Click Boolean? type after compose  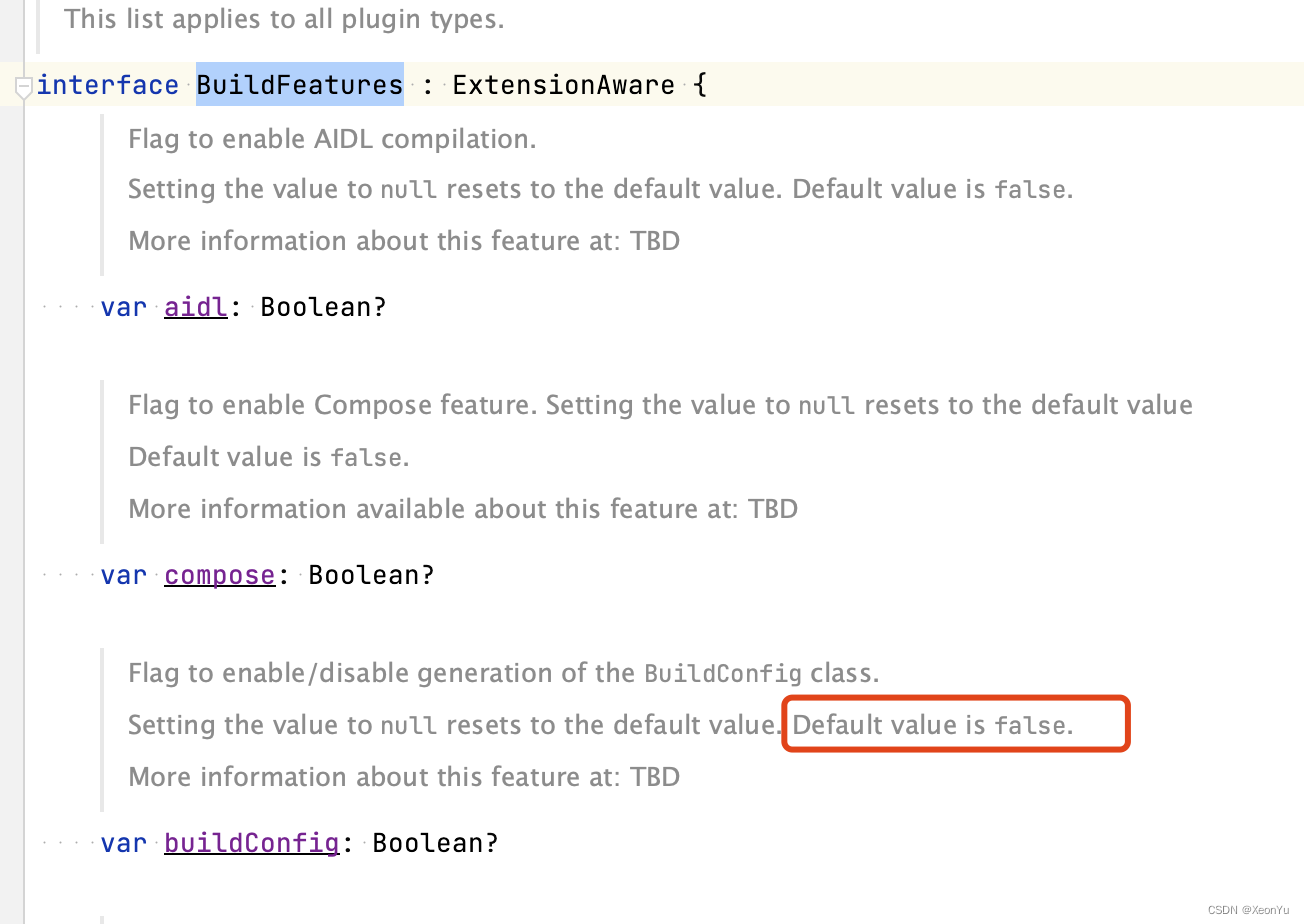tap(371, 575)
